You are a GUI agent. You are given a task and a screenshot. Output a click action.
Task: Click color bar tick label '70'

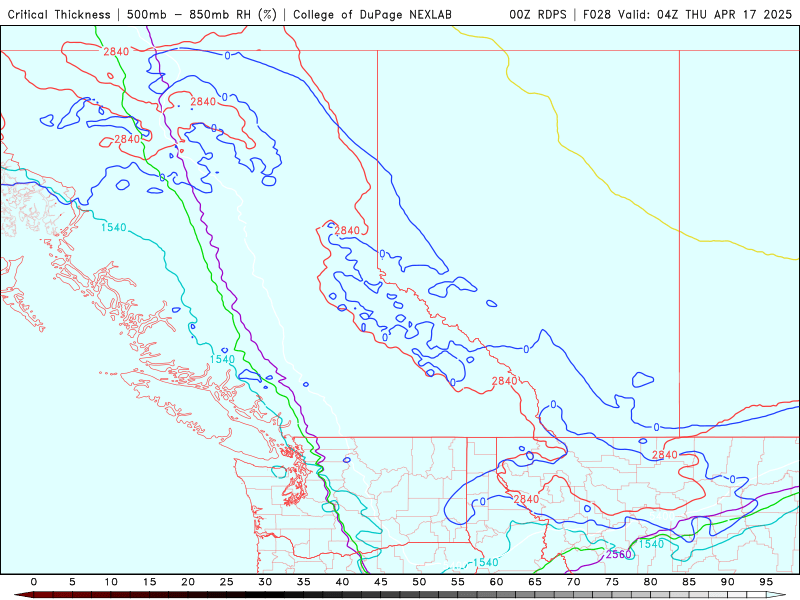pyautogui.click(x=573, y=582)
